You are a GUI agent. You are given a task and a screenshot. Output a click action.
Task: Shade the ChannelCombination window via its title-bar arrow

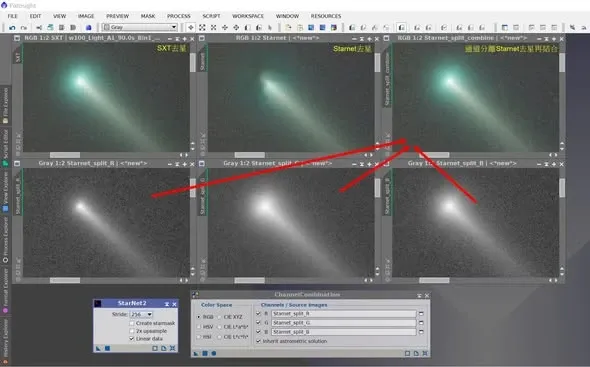419,295
